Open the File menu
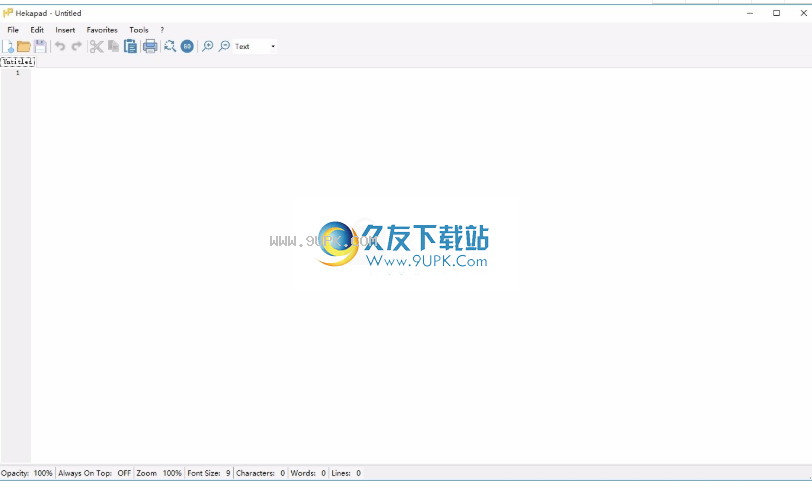 pyautogui.click(x=13, y=30)
